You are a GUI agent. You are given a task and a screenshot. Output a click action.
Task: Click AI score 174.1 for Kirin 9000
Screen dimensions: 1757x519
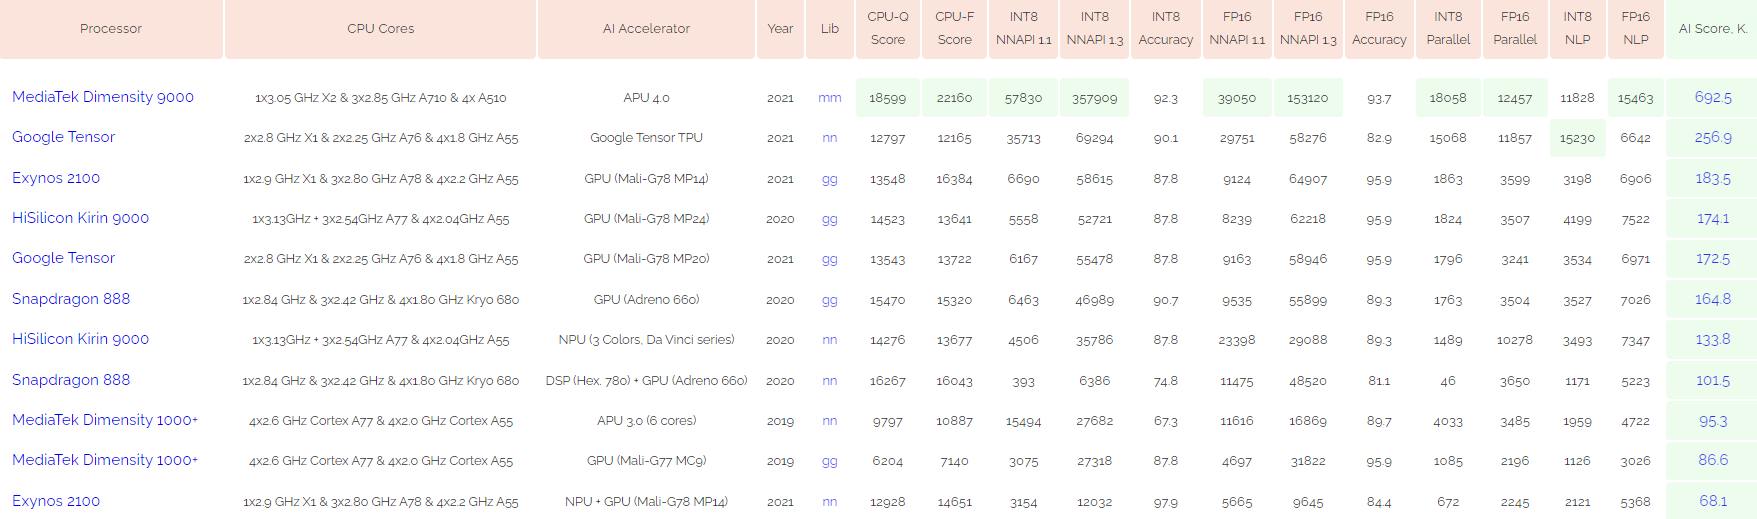point(1713,219)
